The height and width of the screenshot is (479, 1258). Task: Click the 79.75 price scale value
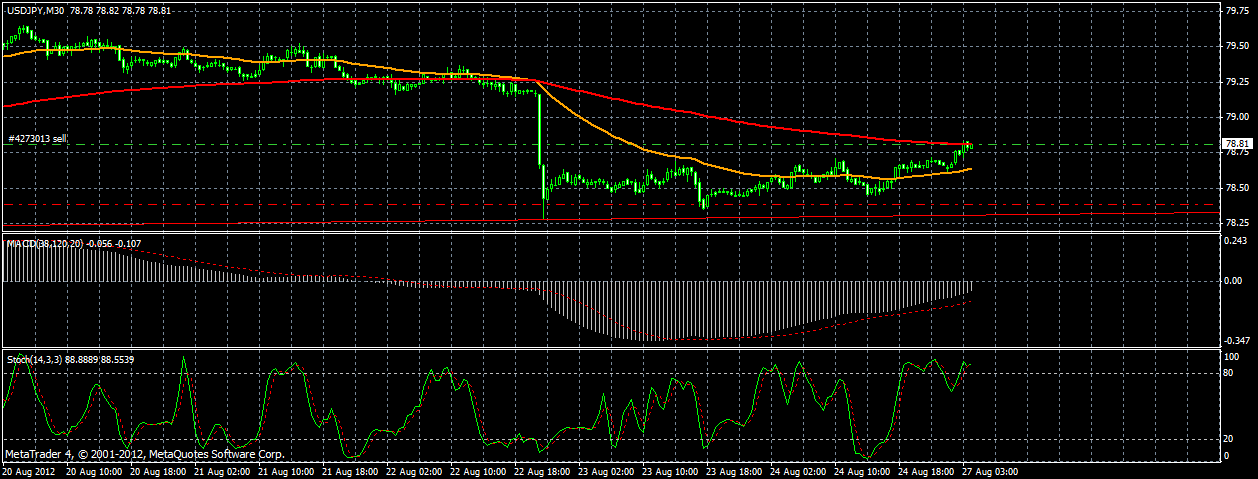click(x=1237, y=10)
